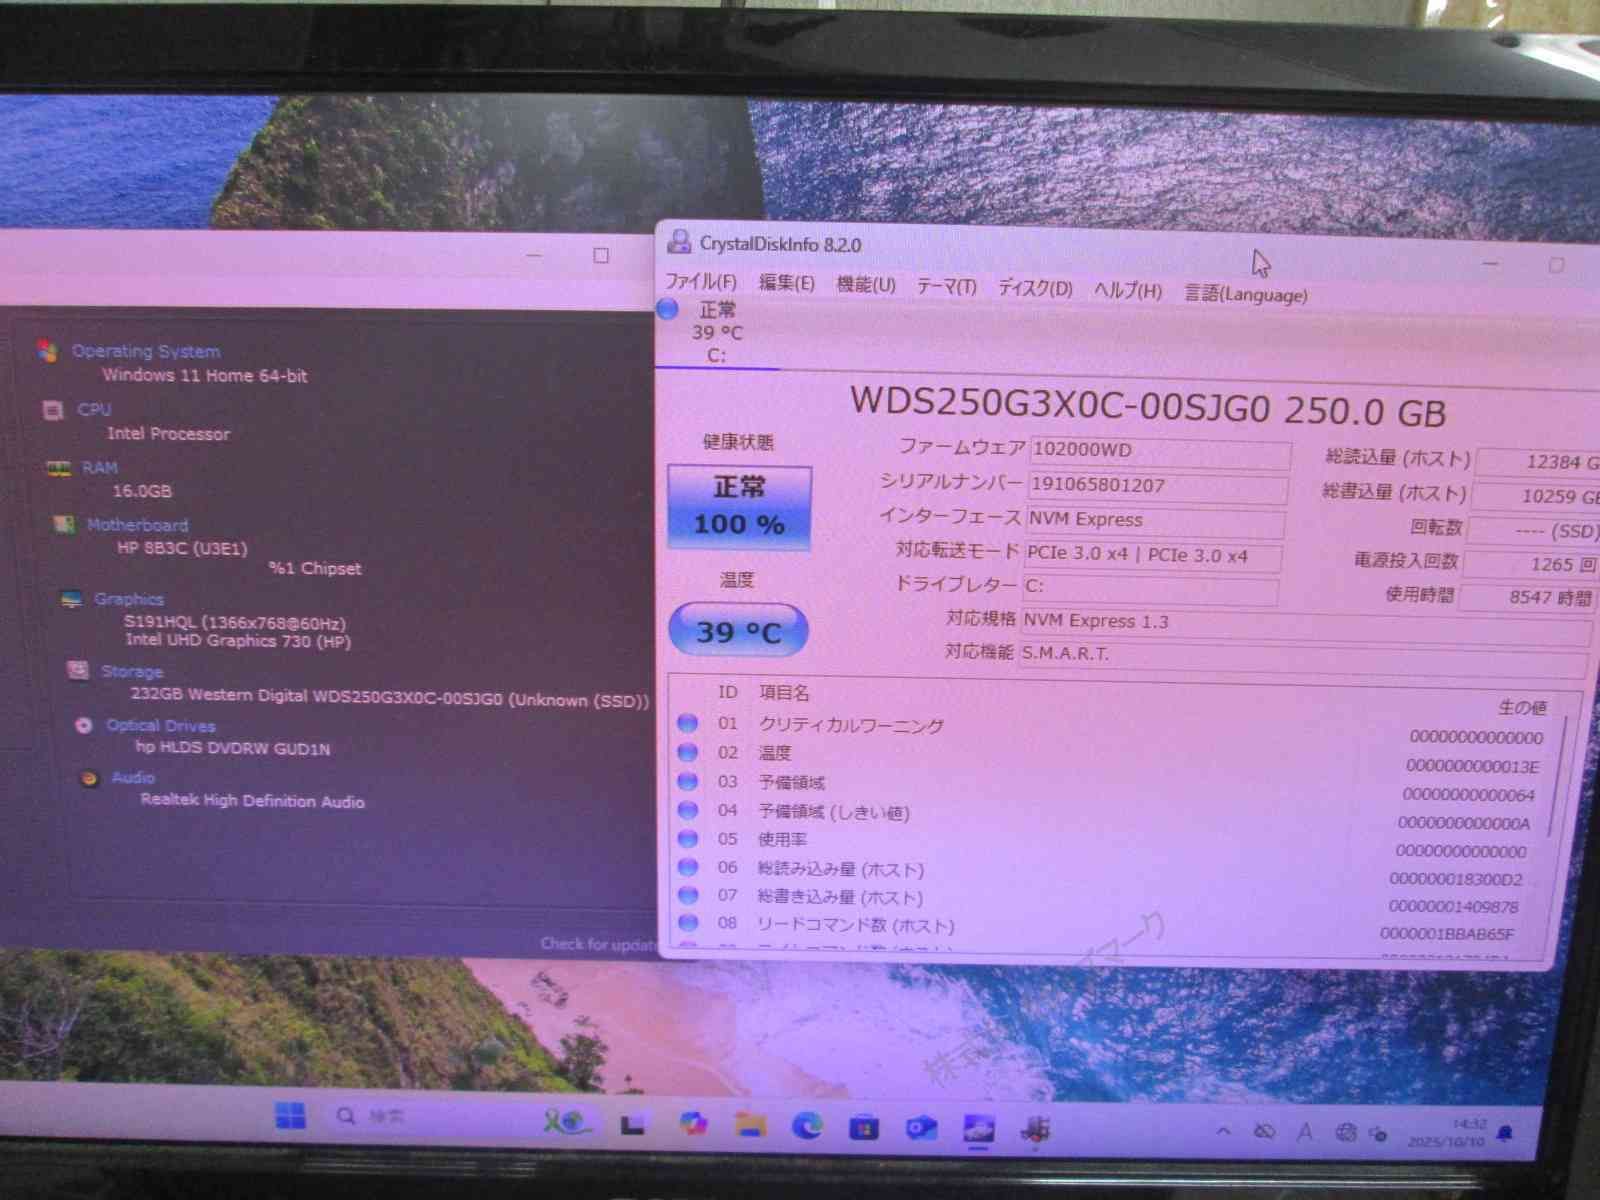This screenshot has height=1200, width=1600.
Task: Click the 正常 100% health status button
Action: (738, 507)
